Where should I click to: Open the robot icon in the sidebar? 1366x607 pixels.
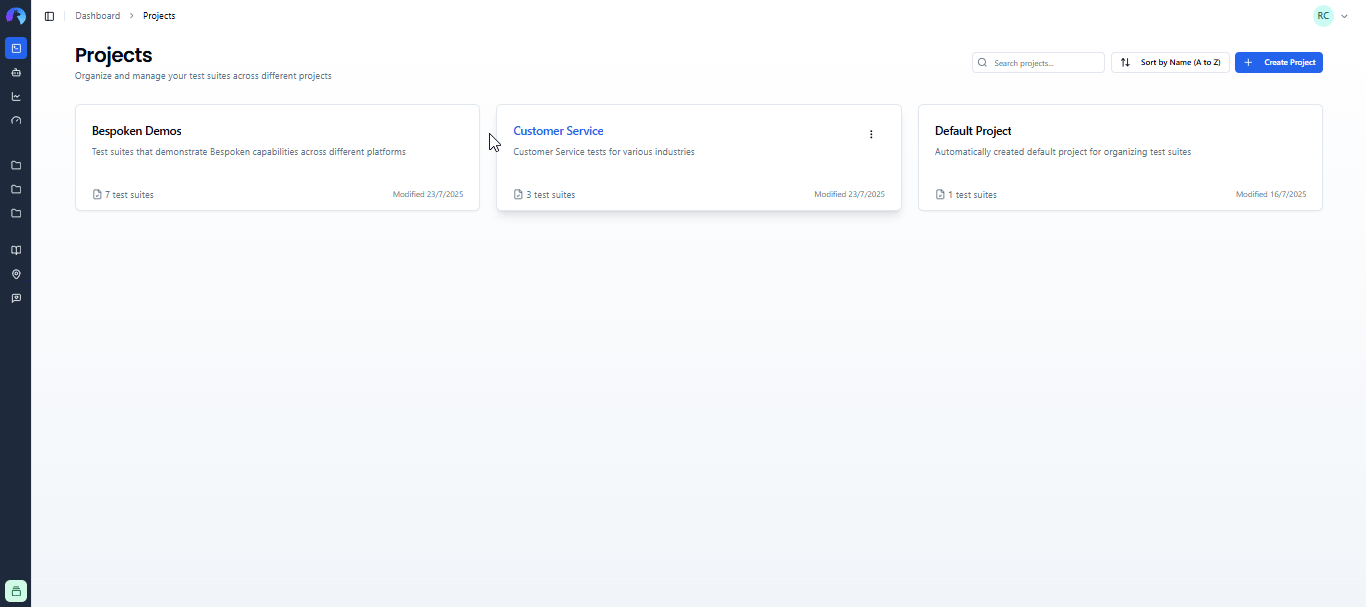pyautogui.click(x=16, y=73)
